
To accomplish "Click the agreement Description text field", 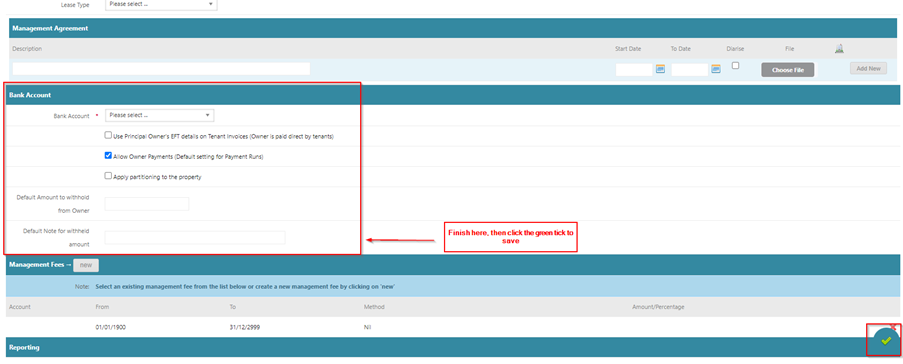I will point(161,69).
